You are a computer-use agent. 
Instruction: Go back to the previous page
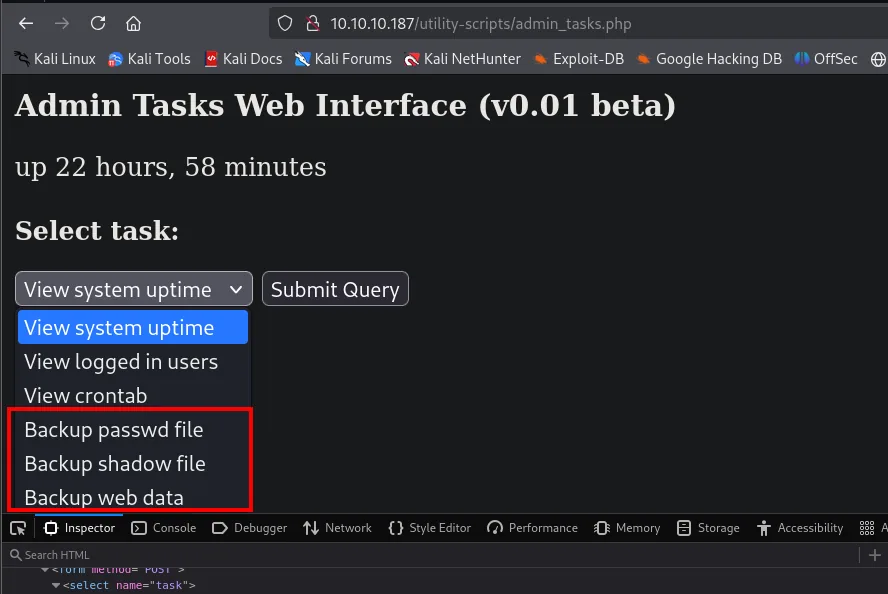[x=26, y=24]
